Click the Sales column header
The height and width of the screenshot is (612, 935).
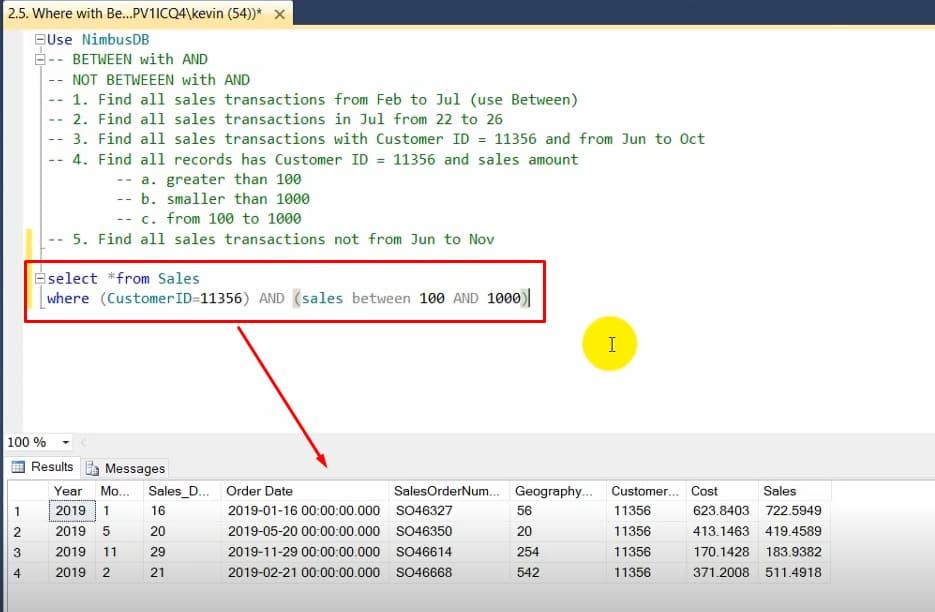coord(783,490)
